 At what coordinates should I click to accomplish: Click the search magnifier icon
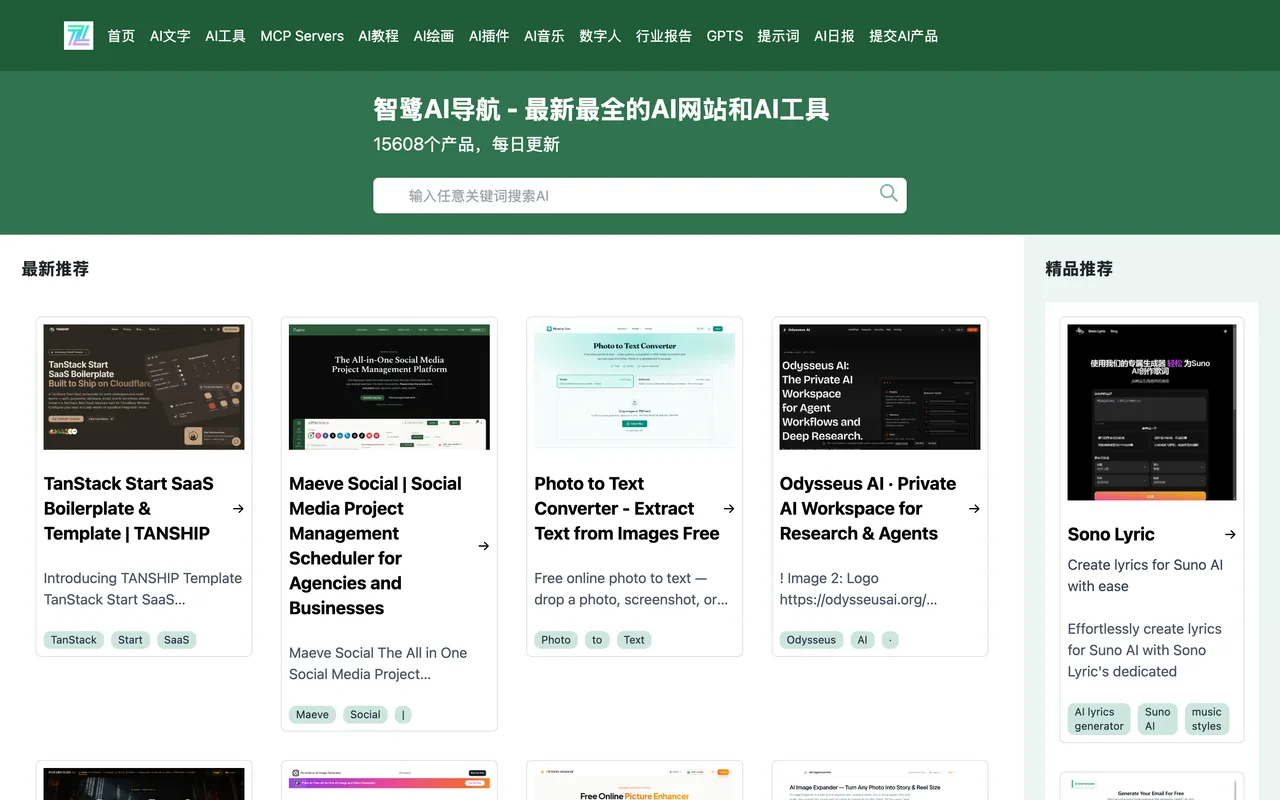click(x=888, y=194)
